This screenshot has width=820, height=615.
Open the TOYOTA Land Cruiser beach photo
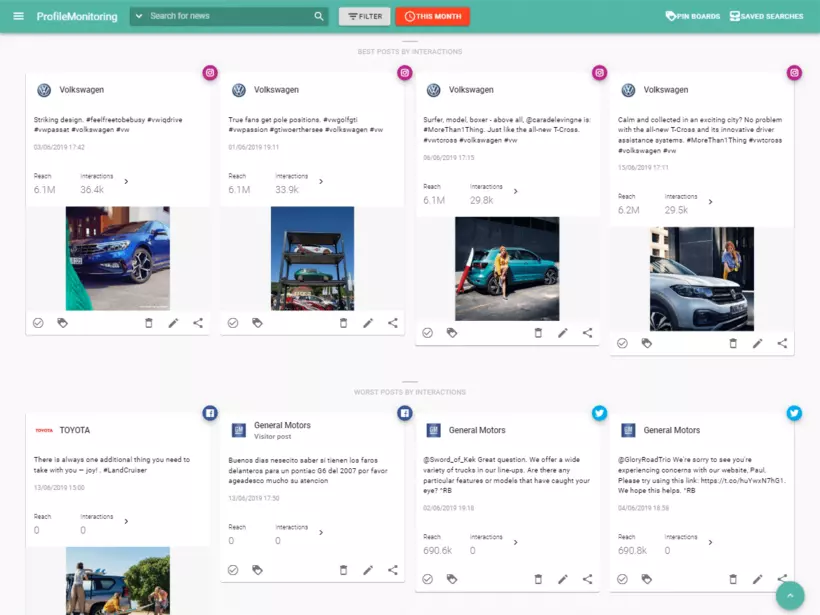(x=118, y=581)
